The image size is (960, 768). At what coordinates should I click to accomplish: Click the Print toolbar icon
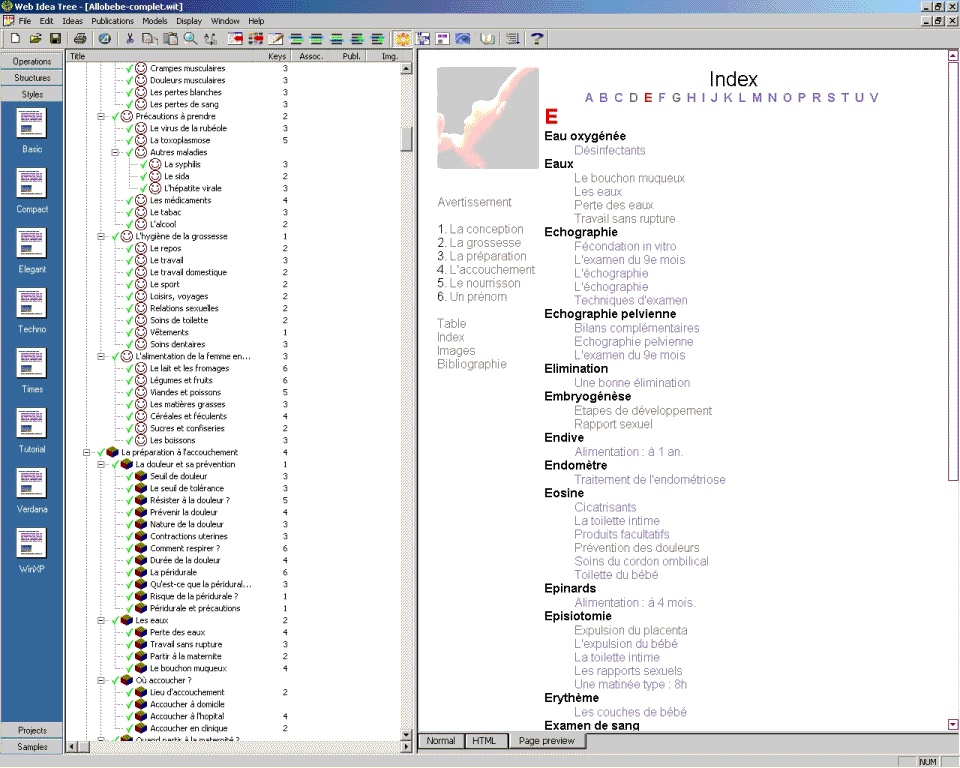pos(80,39)
